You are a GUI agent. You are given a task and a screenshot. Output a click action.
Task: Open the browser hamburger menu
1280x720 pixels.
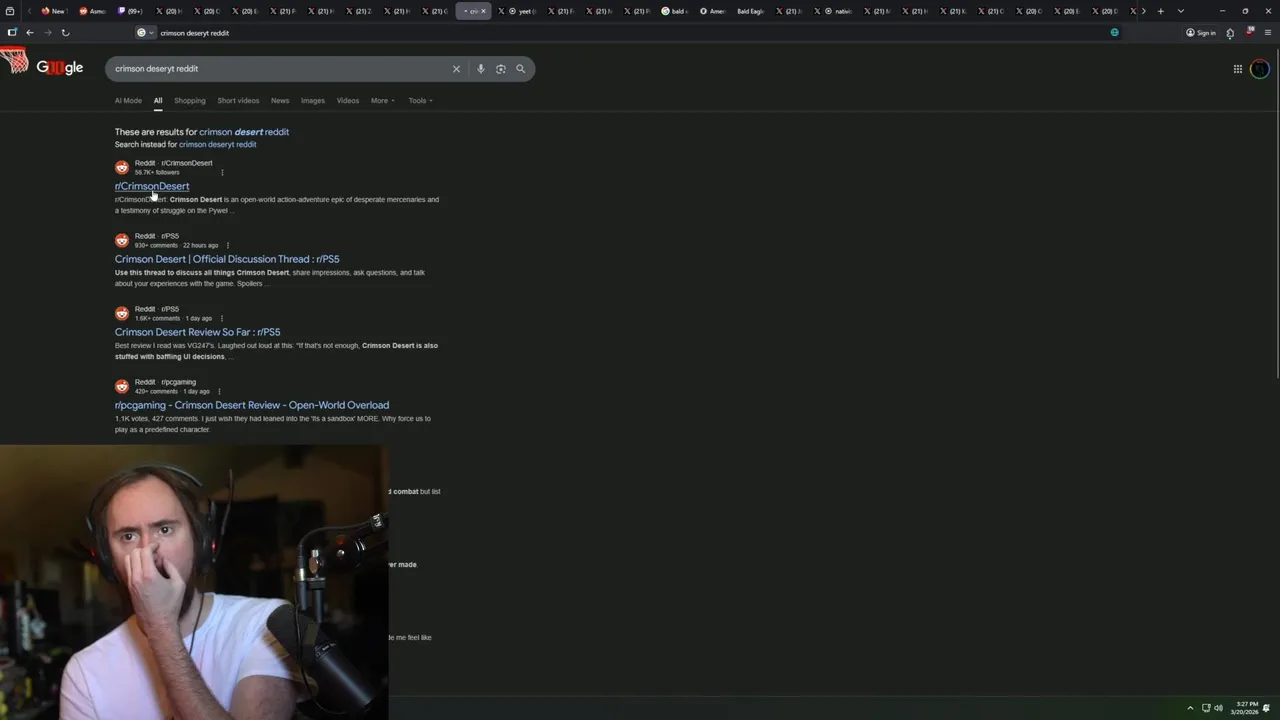point(1268,32)
